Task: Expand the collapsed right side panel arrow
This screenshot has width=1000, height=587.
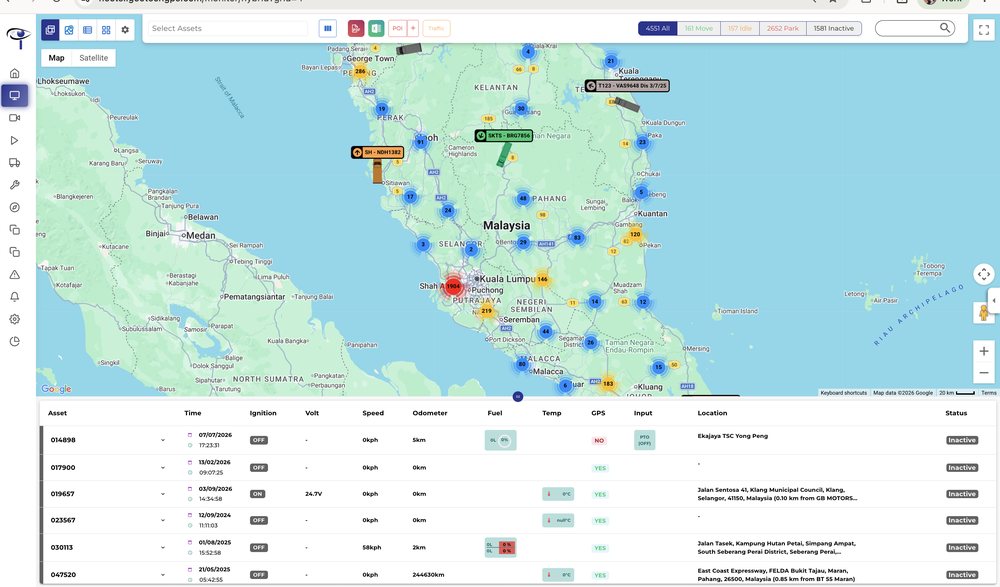Action: click(994, 301)
